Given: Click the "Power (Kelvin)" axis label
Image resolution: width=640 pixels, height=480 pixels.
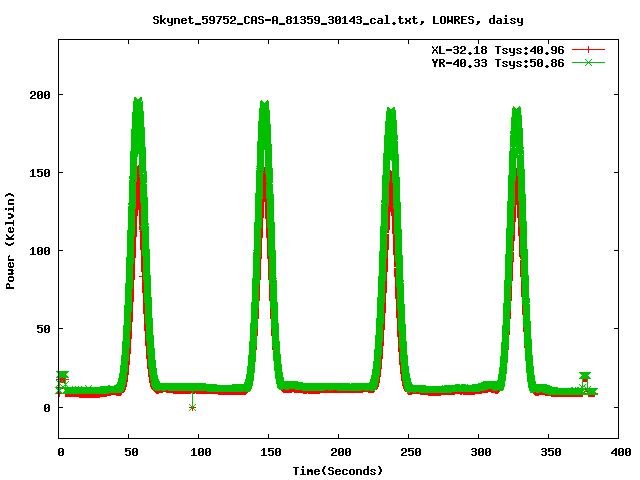Looking at the screenshot, I should pos(10,241).
